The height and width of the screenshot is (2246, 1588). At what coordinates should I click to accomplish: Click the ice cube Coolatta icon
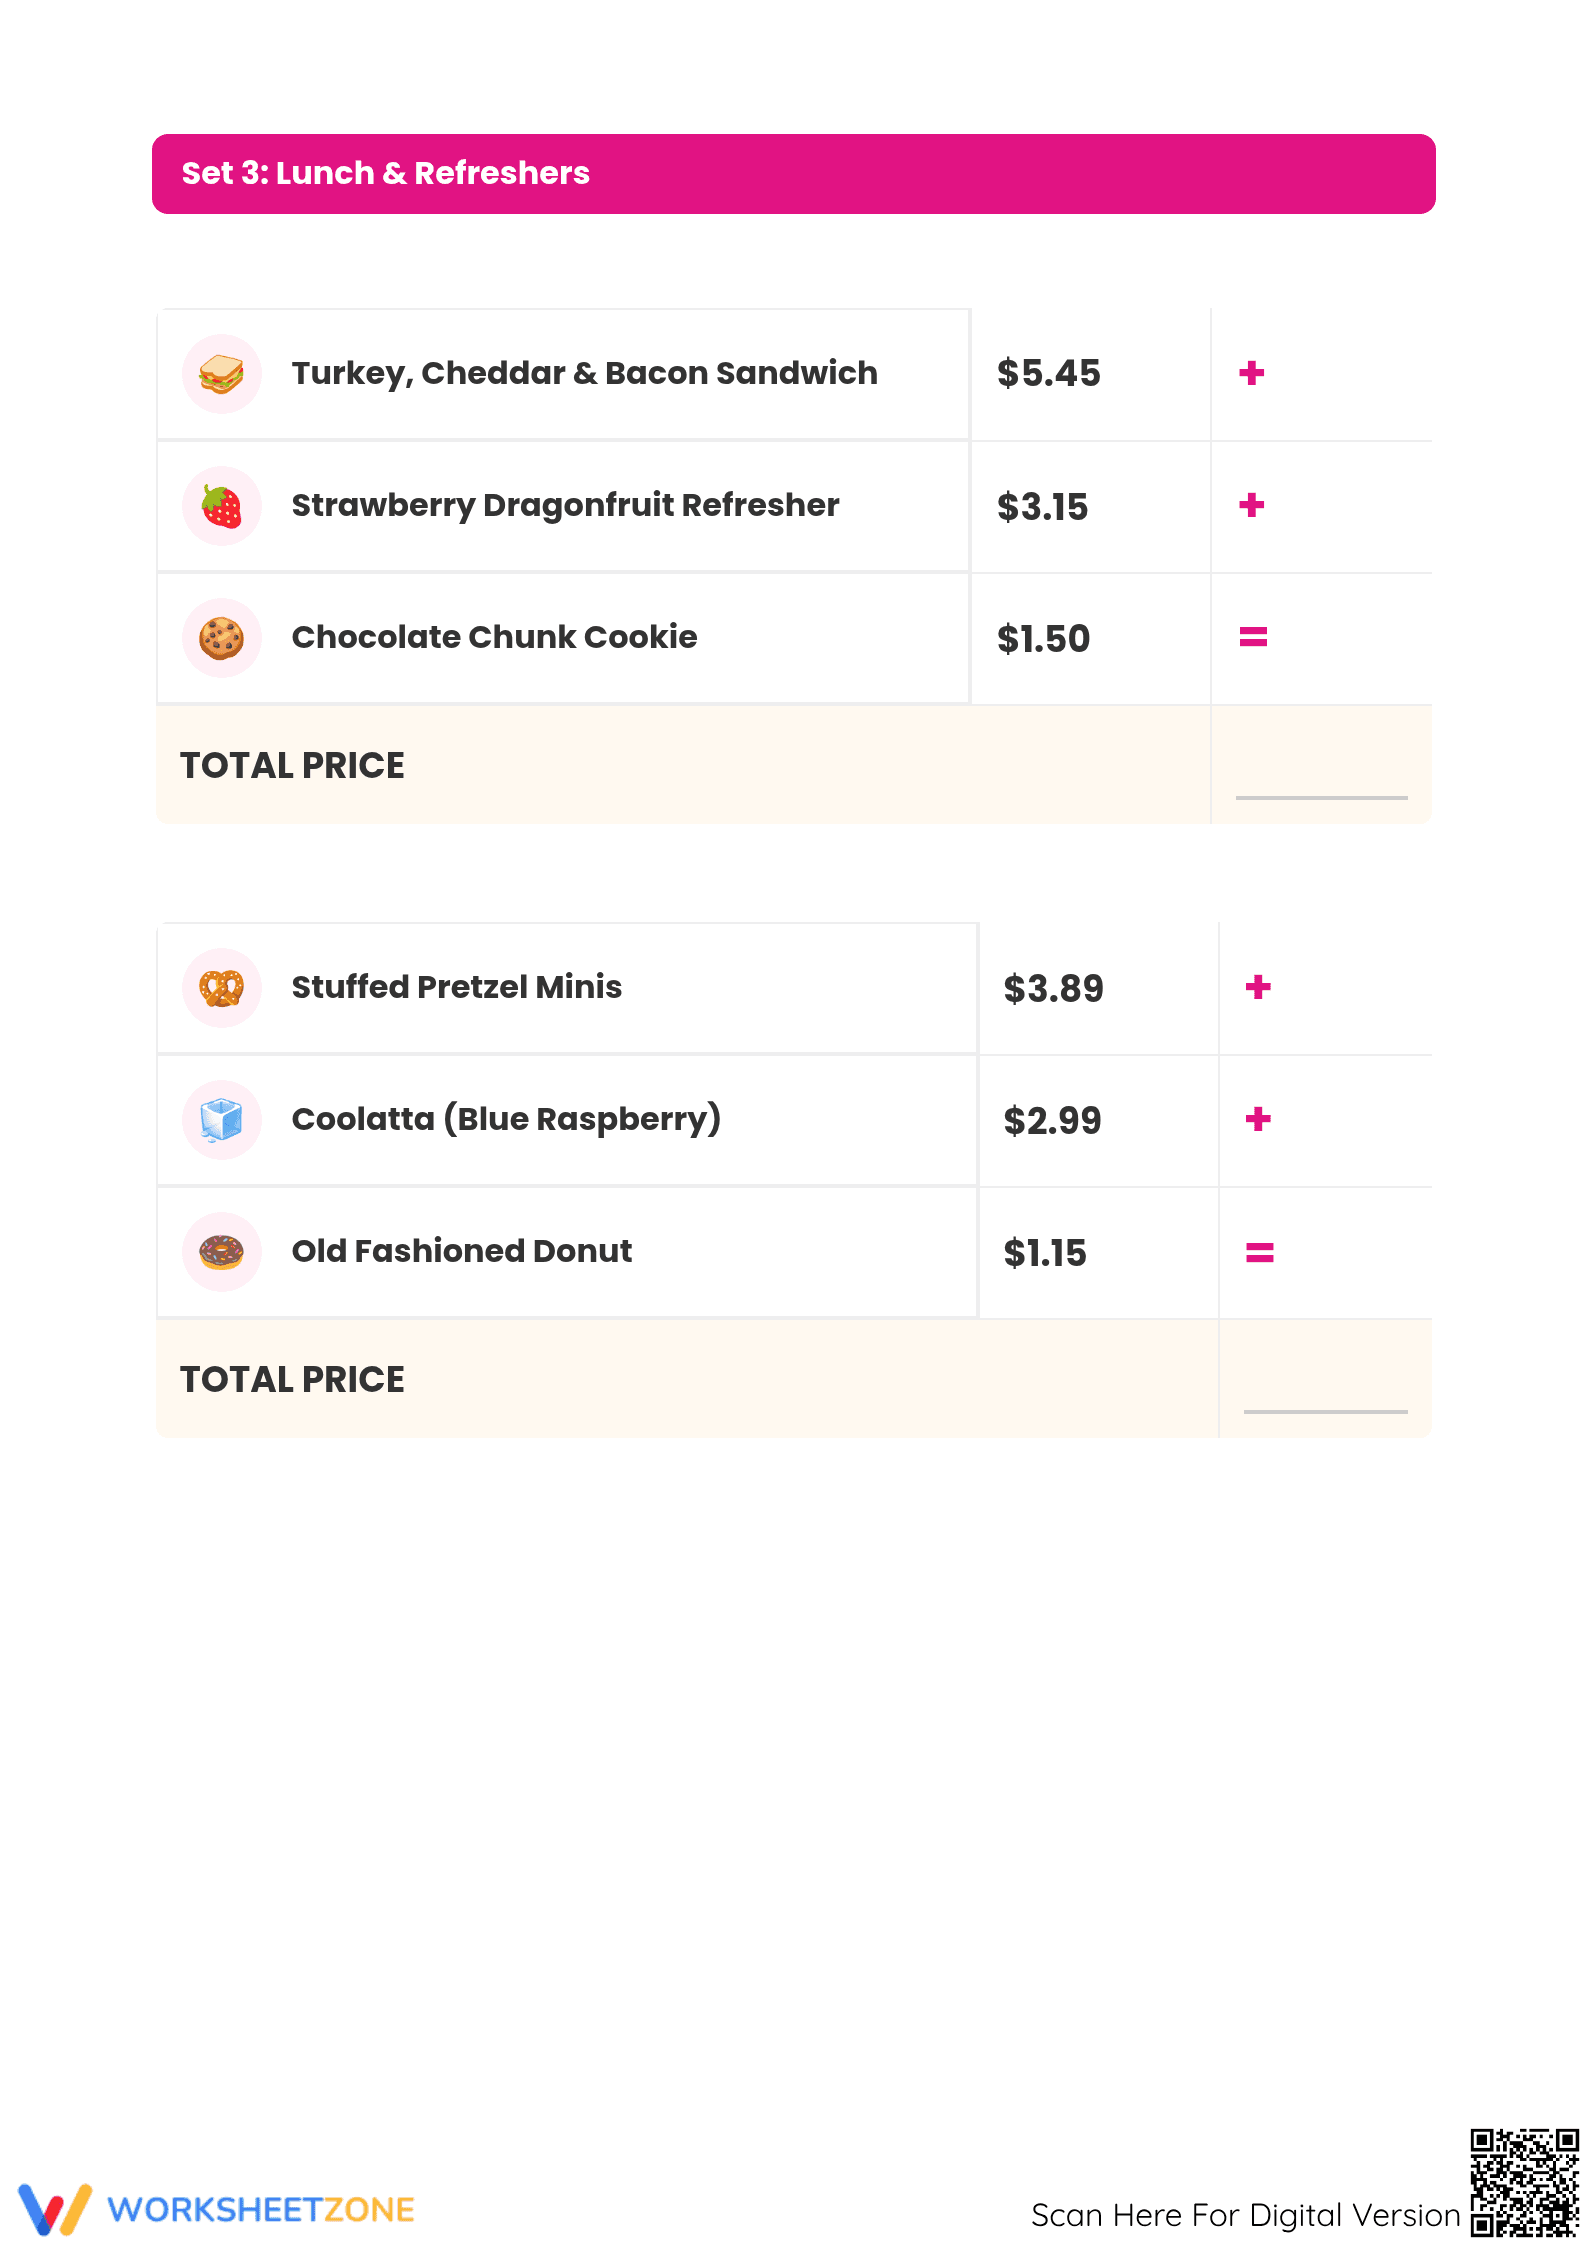[222, 1120]
